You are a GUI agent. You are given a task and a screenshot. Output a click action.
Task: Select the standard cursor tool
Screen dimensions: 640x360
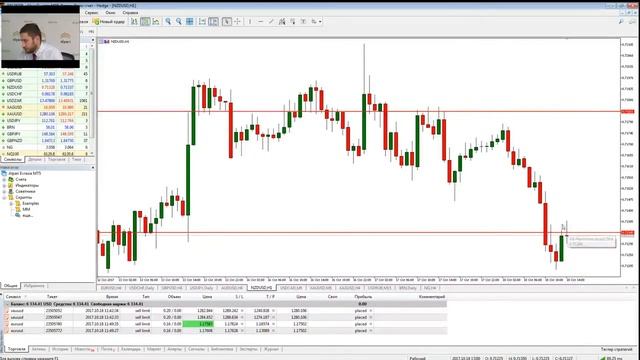tap(227, 21)
